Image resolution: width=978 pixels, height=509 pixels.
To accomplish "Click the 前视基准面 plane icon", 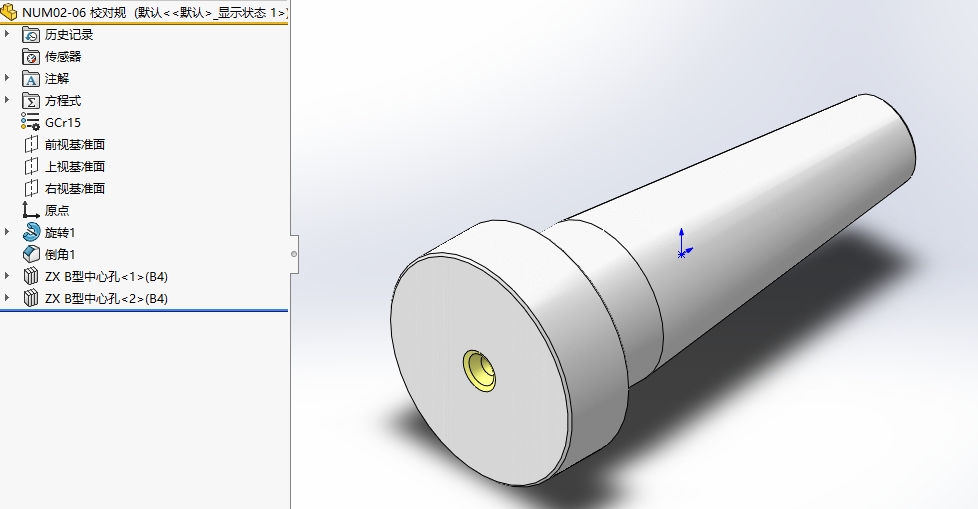I will coord(31,145).
